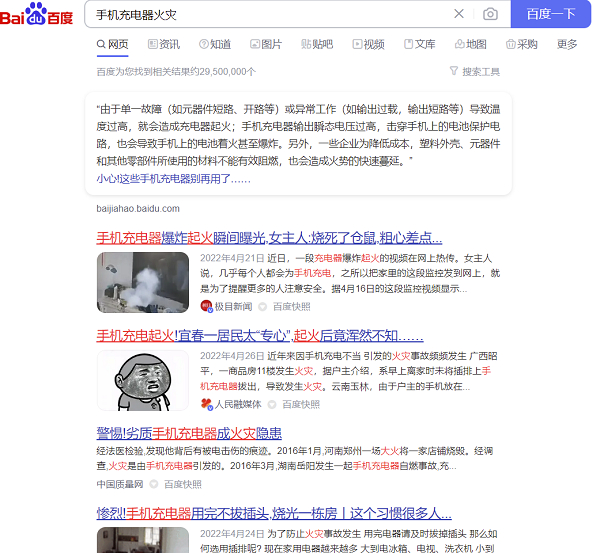Click the 百度一下 search button
This screenshot has width=600, height=553.
(x=551, y=14)
